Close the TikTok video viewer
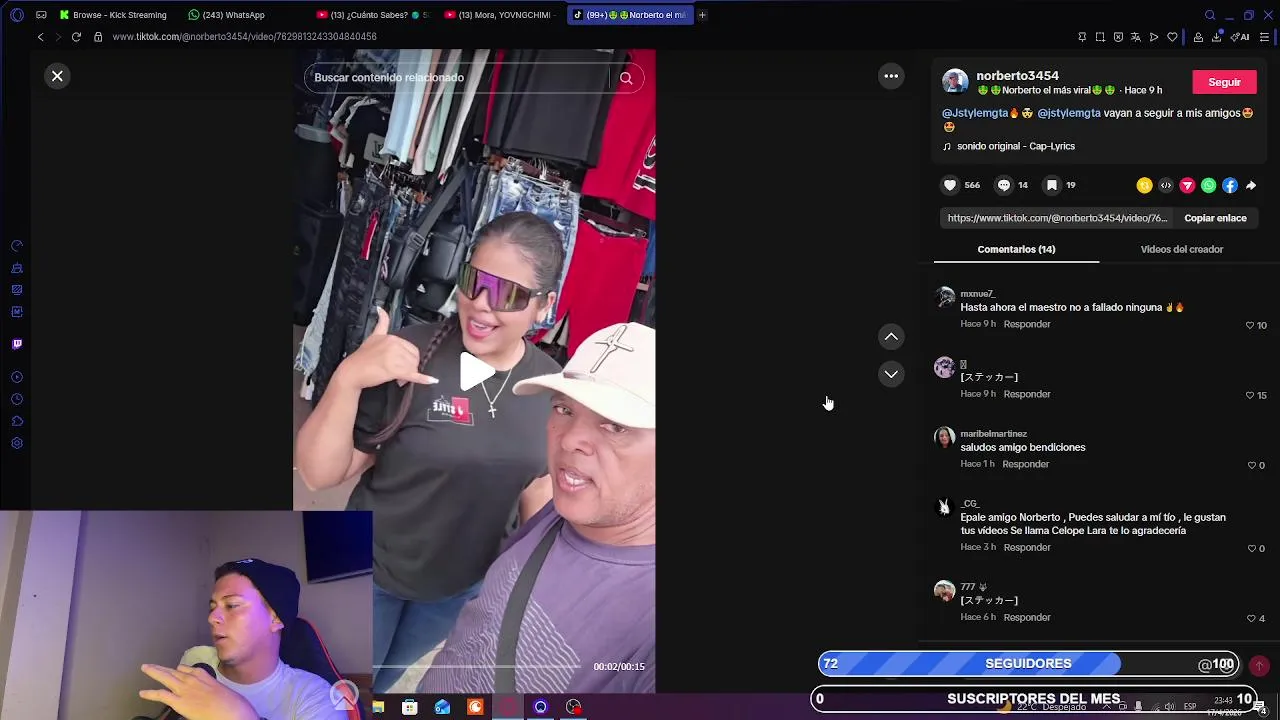 click(57, 76)
